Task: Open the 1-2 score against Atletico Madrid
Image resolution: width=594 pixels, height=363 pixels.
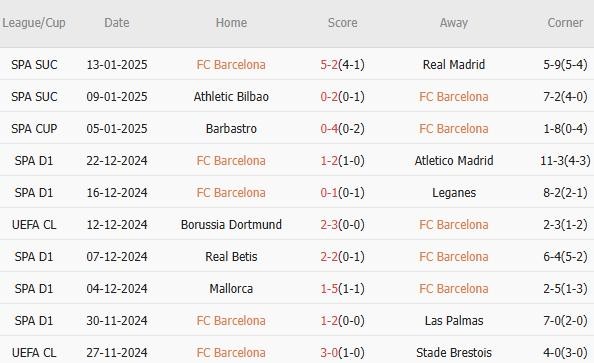Action: [x=329, y=161]
